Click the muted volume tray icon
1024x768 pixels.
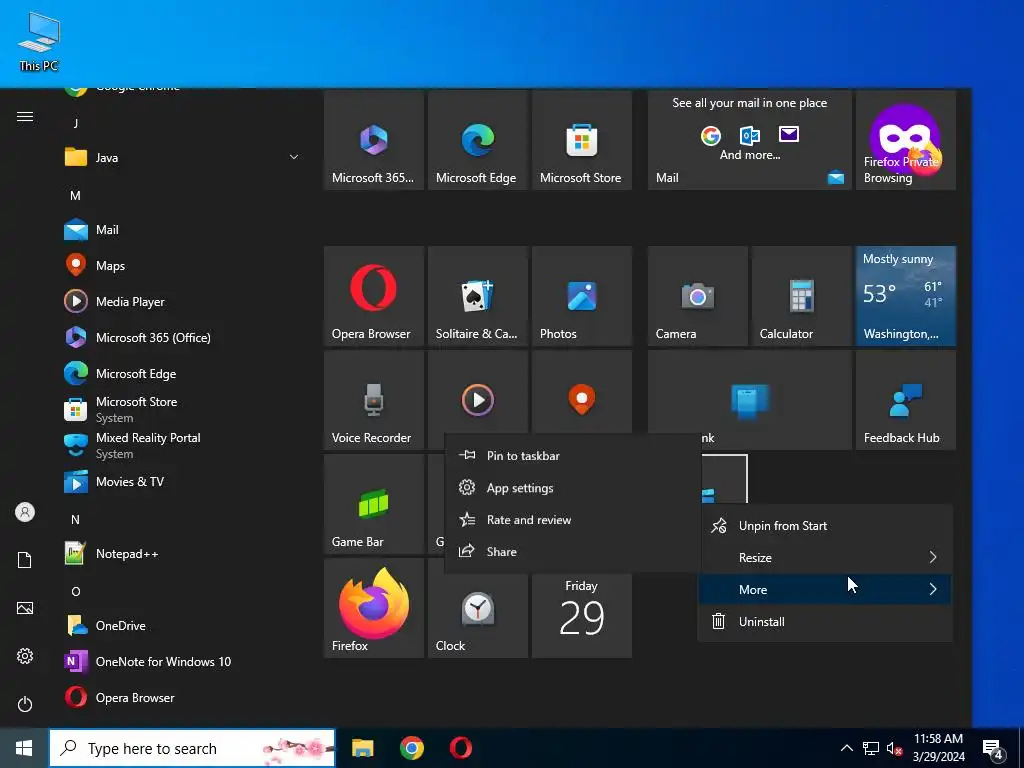coord(894,748)
